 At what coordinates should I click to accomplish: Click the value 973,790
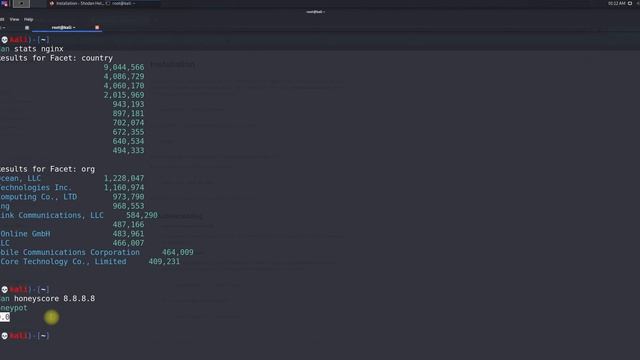pos(128,197)
